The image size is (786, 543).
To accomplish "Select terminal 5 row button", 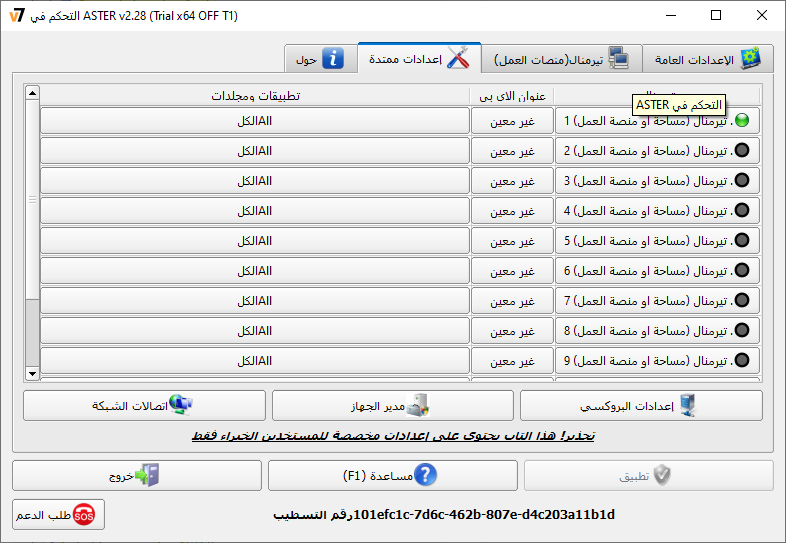I will pyautogui.click(x=657, y=241).
